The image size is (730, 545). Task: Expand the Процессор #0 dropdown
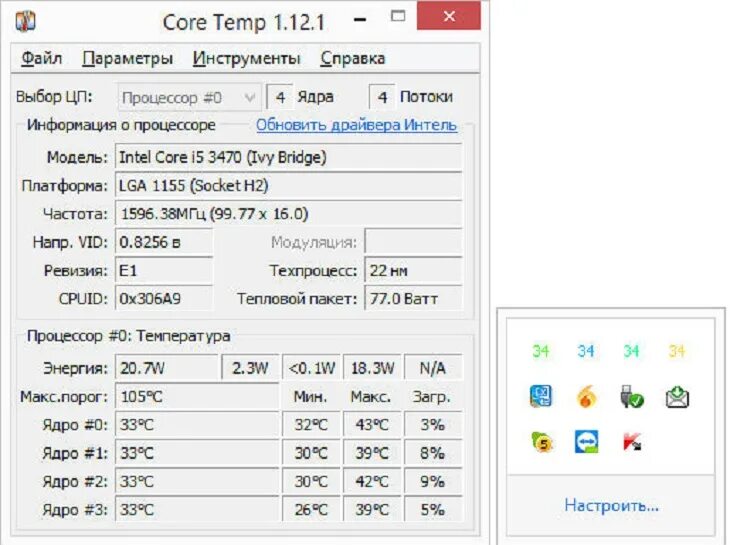pos(189,98)
